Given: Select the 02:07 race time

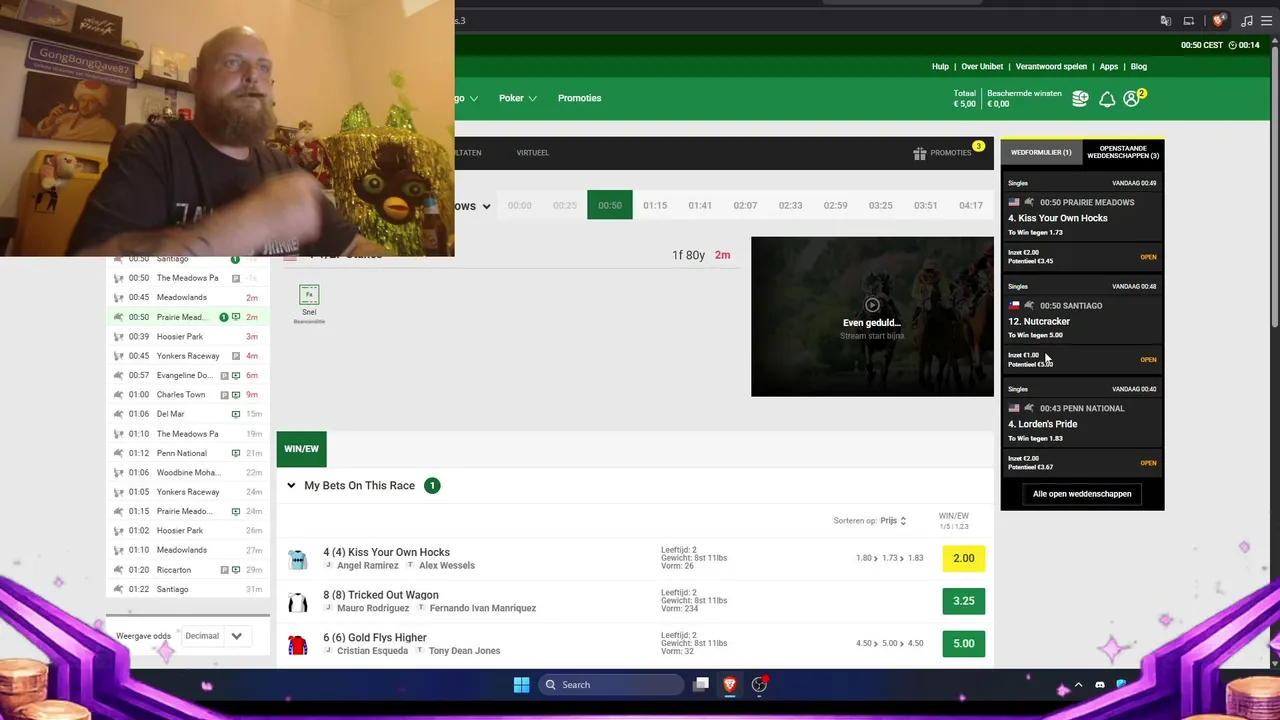Looking at the screenshot, I should coord(745,205).
